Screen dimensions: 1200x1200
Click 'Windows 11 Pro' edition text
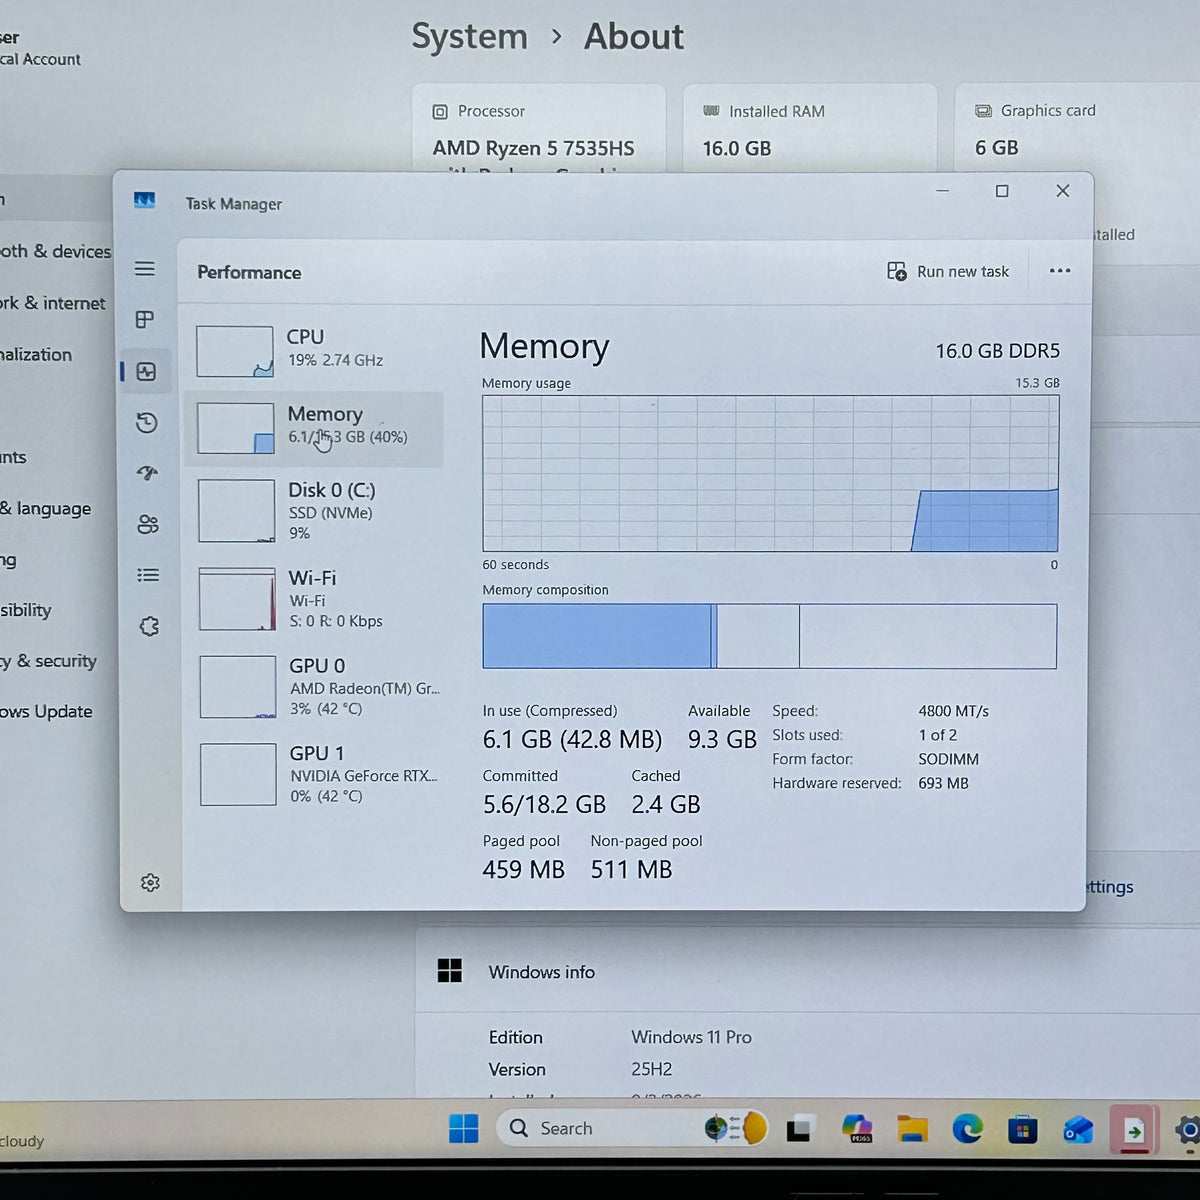(x=691, y=1037)
